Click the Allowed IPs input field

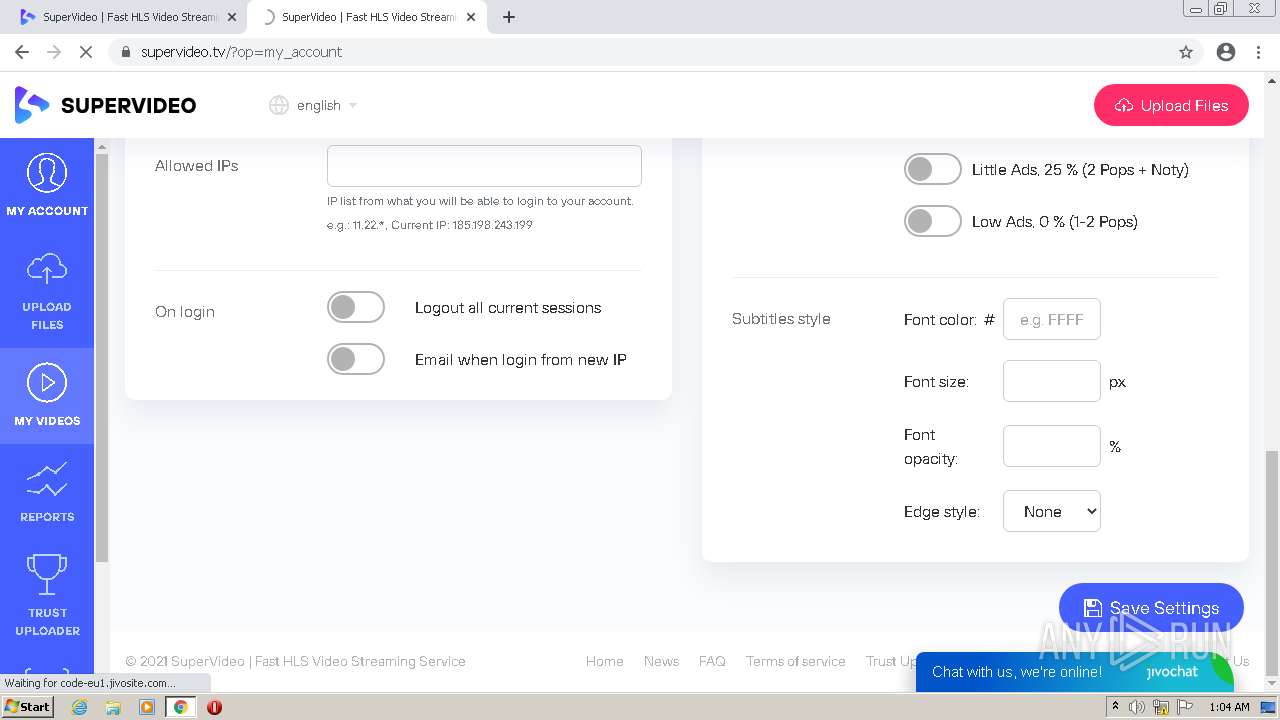point(484,166)
